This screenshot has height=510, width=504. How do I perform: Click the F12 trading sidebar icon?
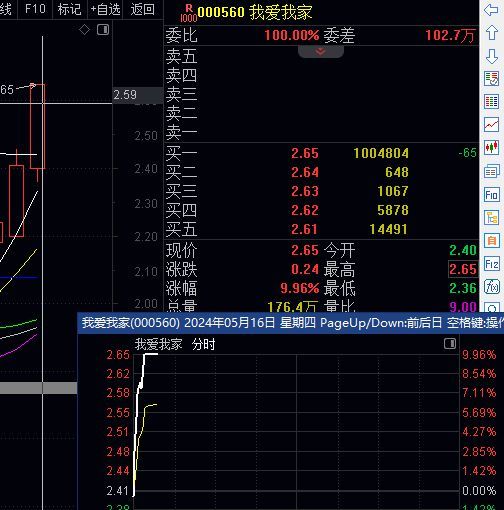(x=492, y=264)
